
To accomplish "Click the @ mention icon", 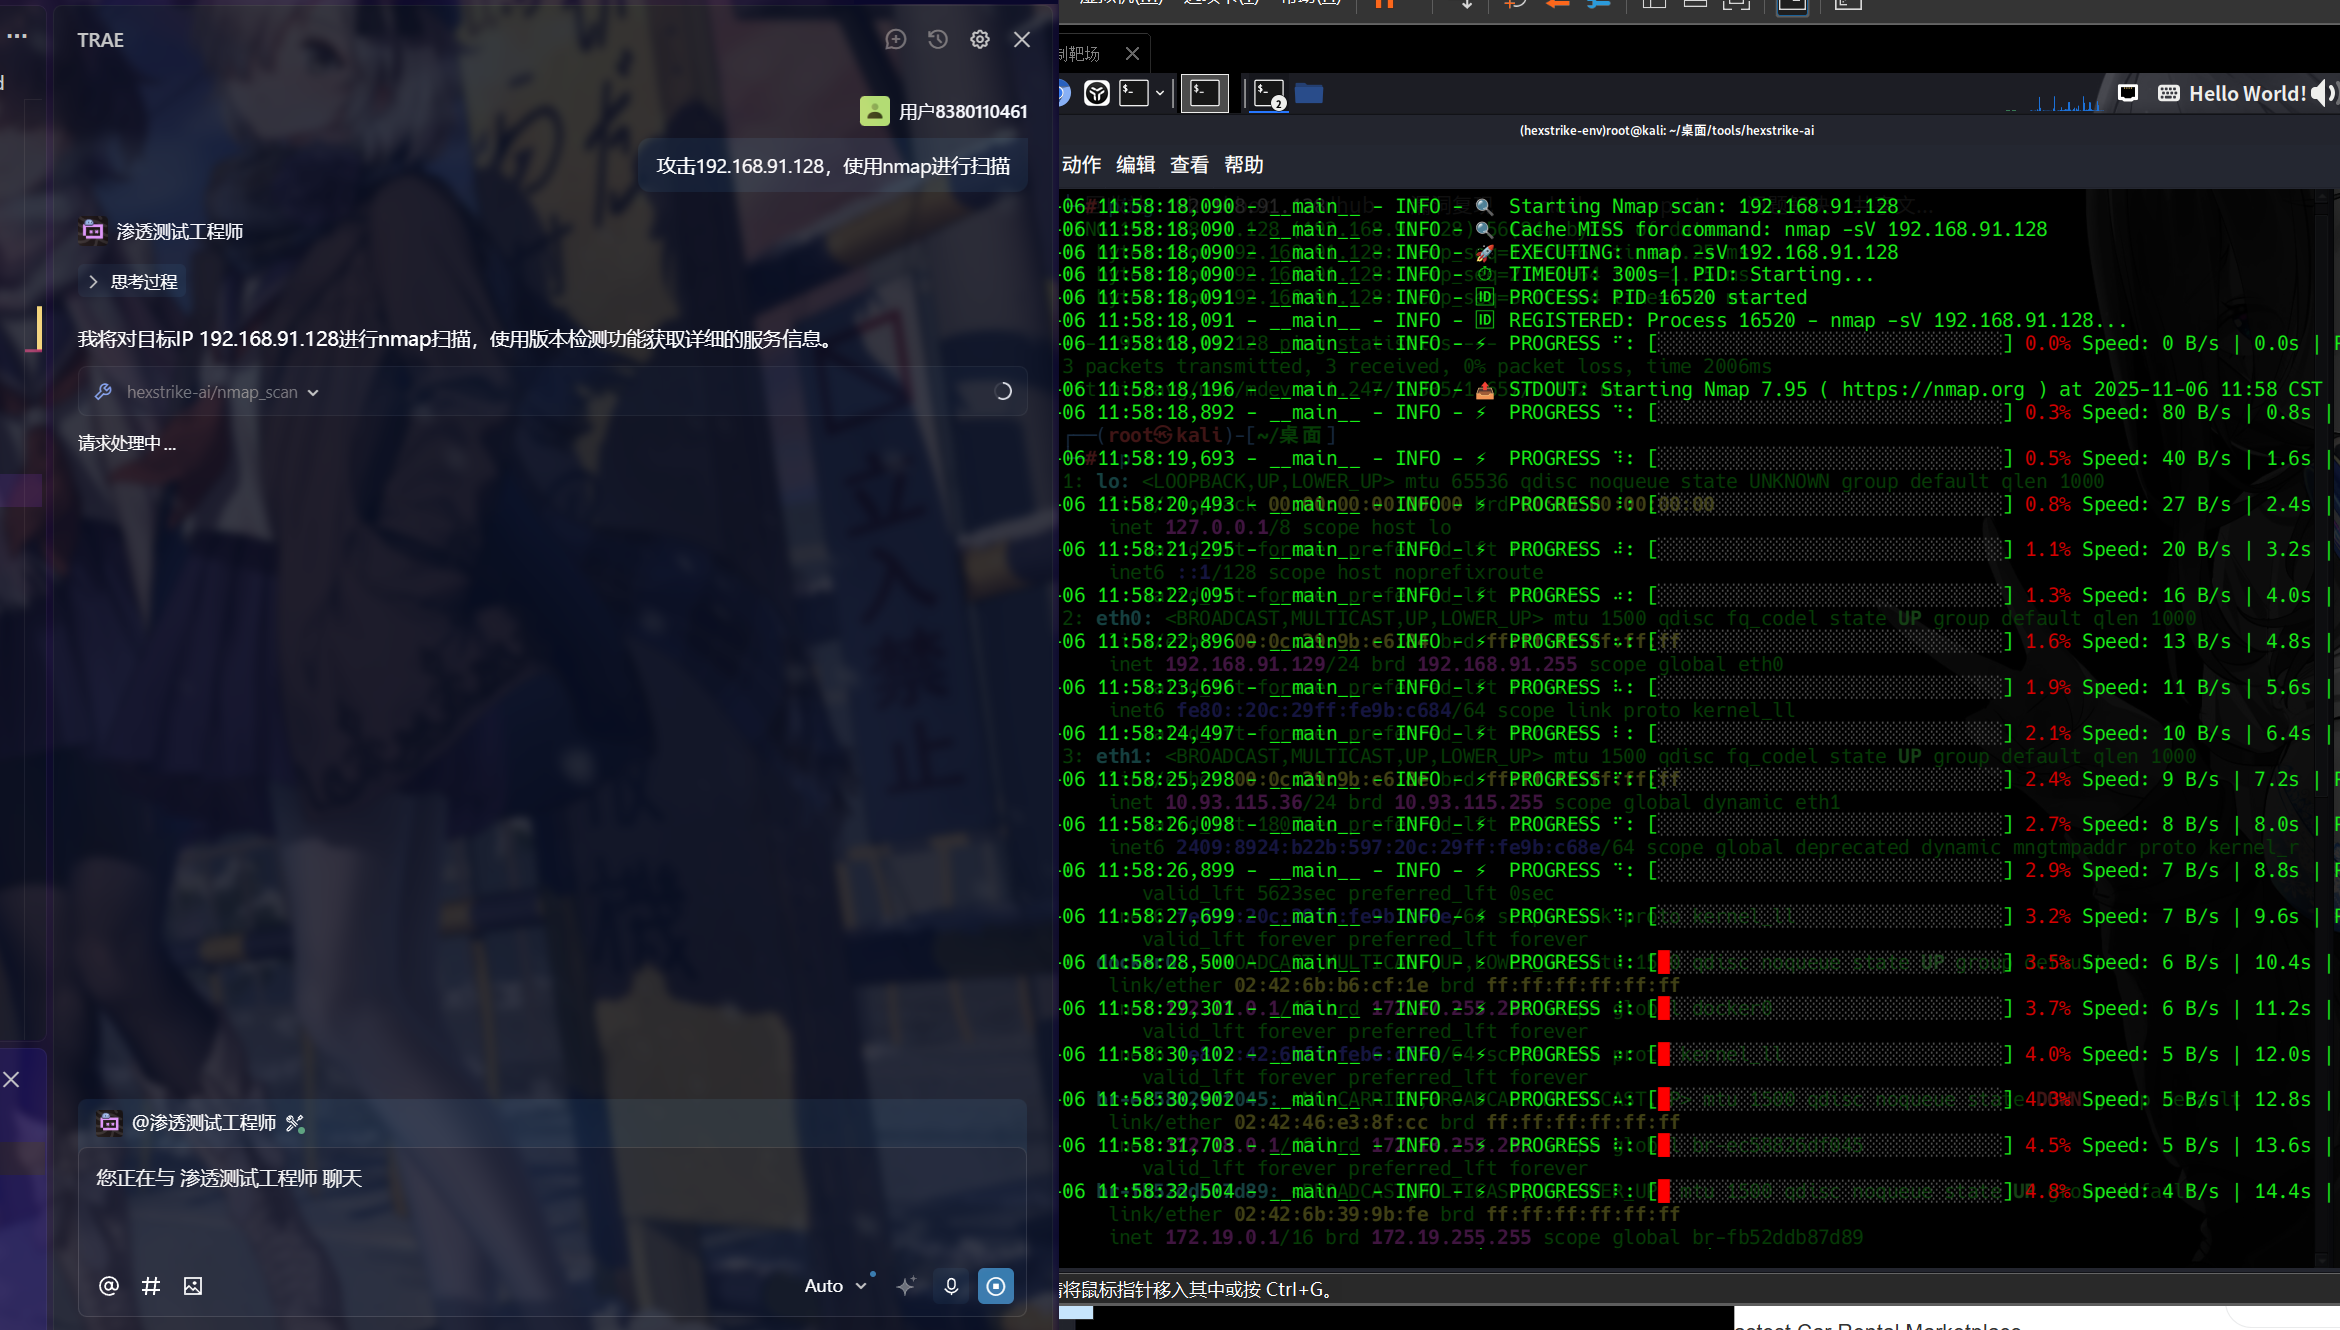I will pos(109,1286).
